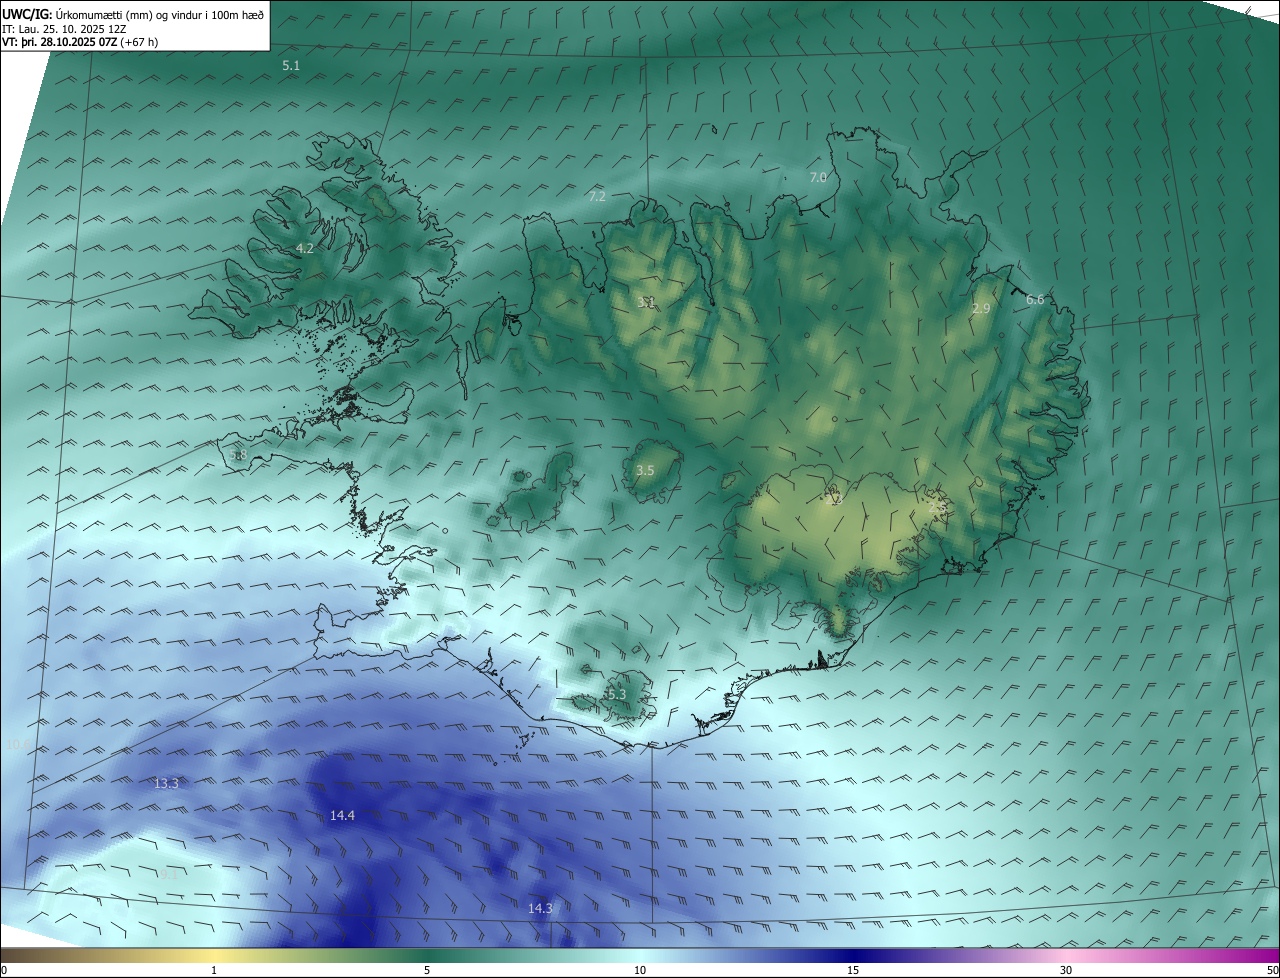The height and width of the screenshot is (978, 1280).
Task: Click the 1 tick label on the color scale
Action: point(214,970)
